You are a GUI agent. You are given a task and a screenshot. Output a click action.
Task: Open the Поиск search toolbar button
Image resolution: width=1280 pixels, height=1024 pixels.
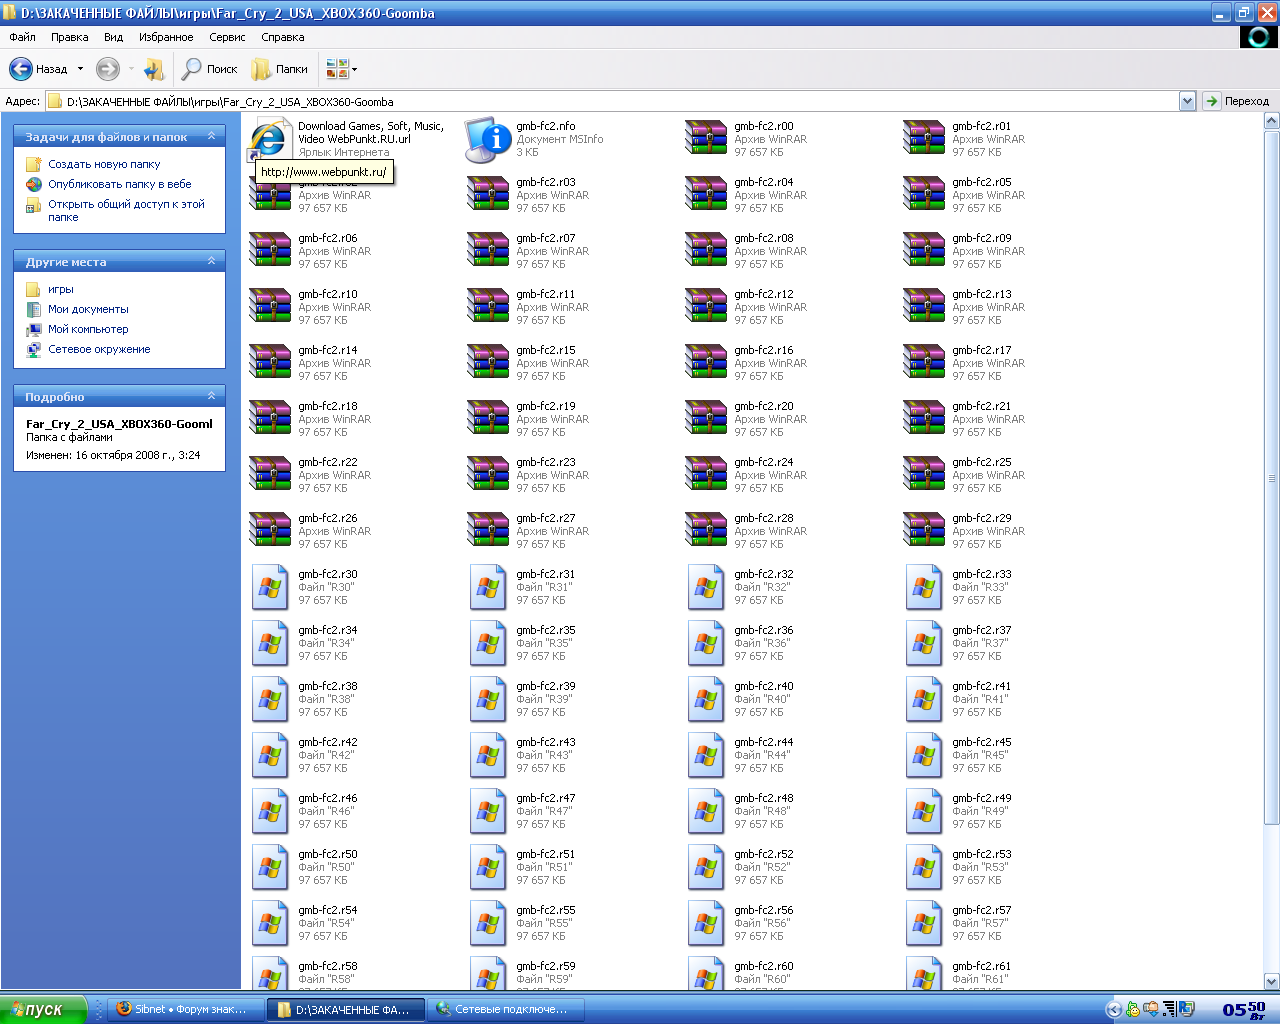pyautogui.click(x=210, y=69)
